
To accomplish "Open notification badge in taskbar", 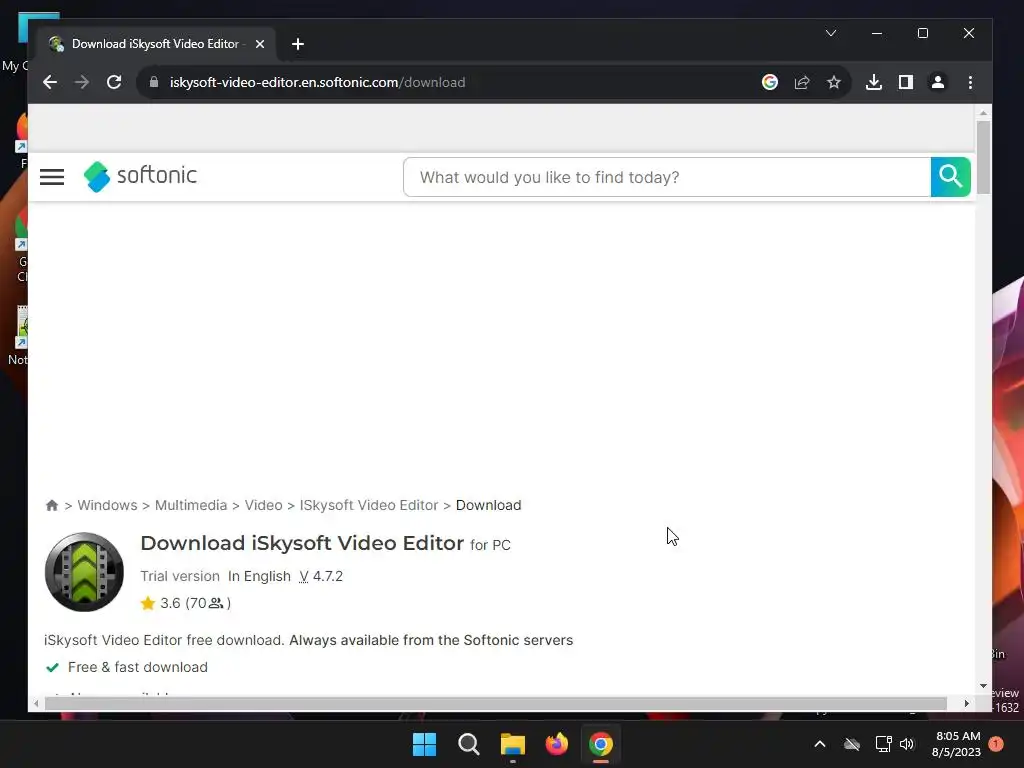I will (996, 743).
